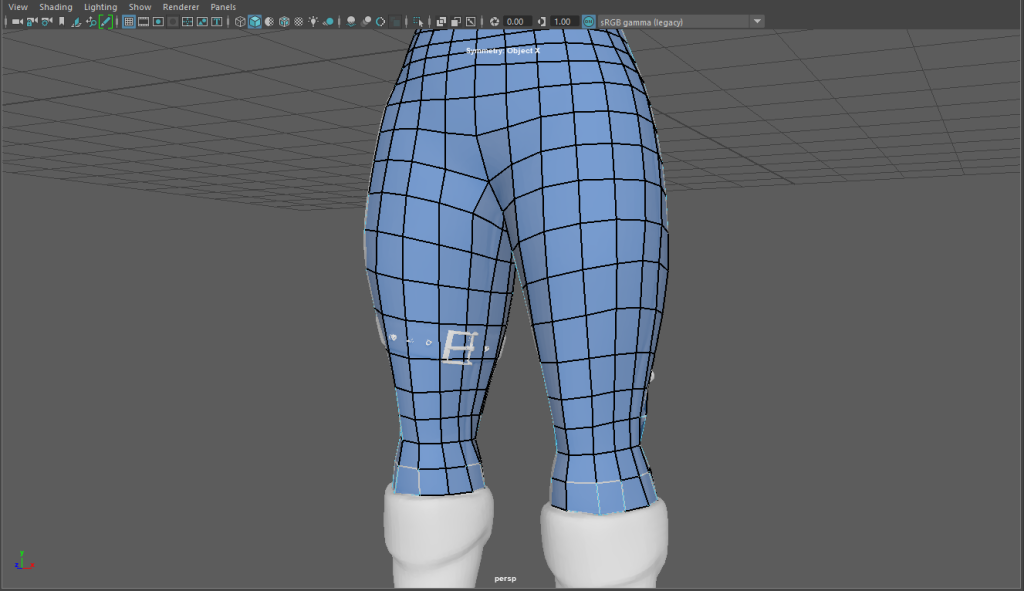
Task: Select the Grease Pencil tool icon
Action: 106,21
